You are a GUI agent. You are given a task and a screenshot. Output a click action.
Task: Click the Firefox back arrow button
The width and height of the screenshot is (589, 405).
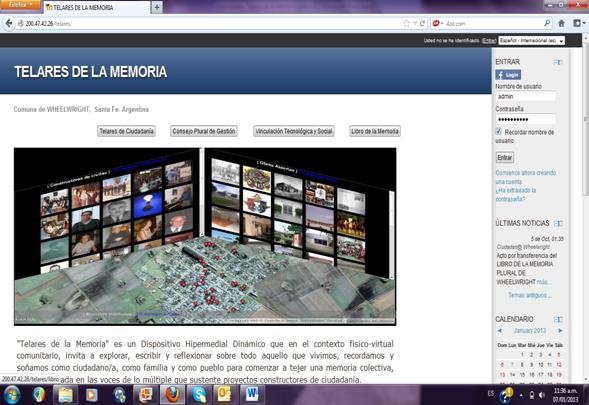[8, 23]
